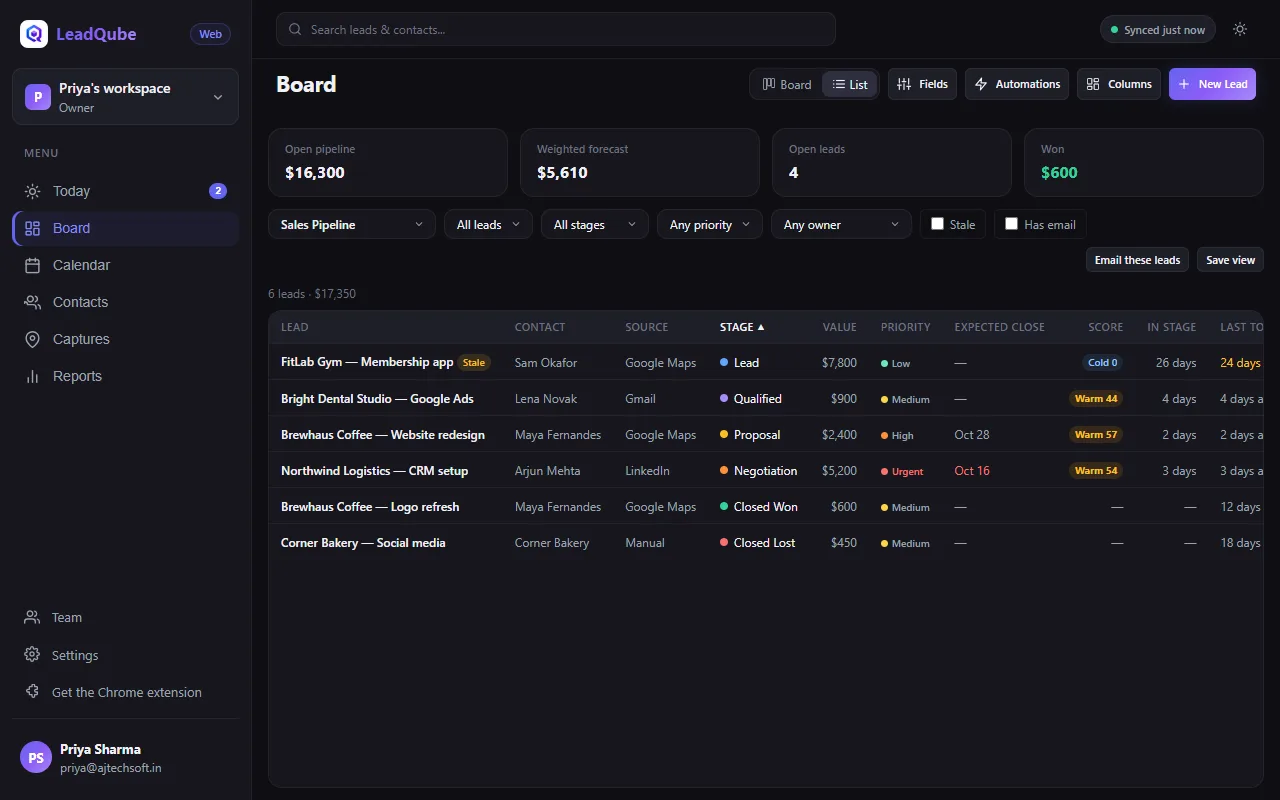This screenshot has width=1280, height=800.
Task: Click Email these leads button
Action: pyautogui.click(x=1137, y=260)
